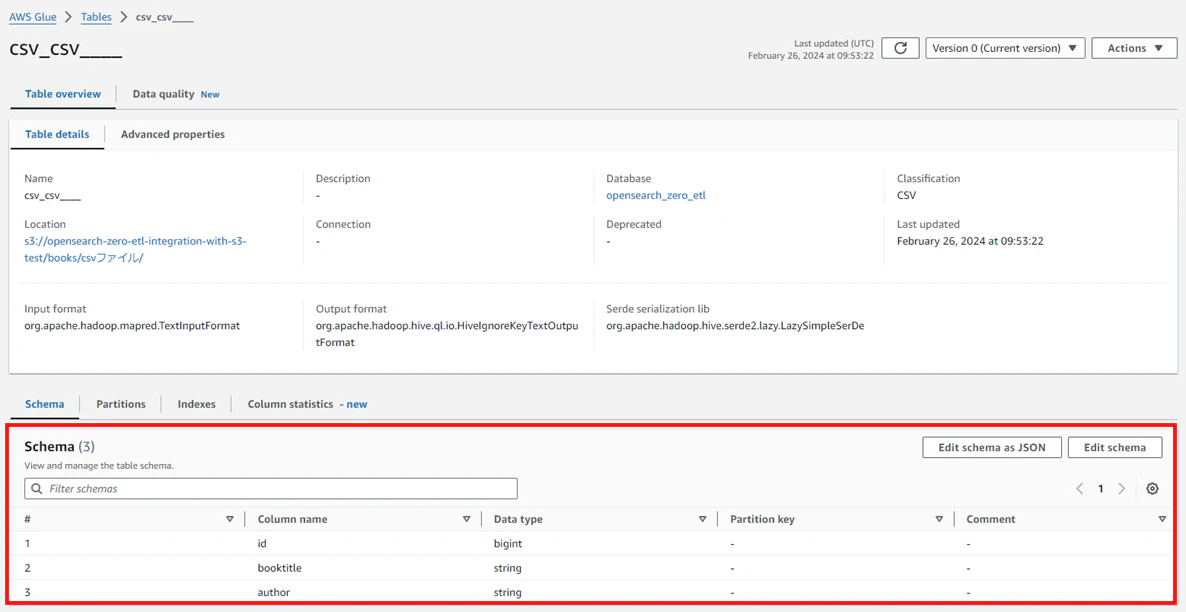This screenshot has height=612, width=1186.
Task: Select the Schema tab
Action: [x=45, y=404]
